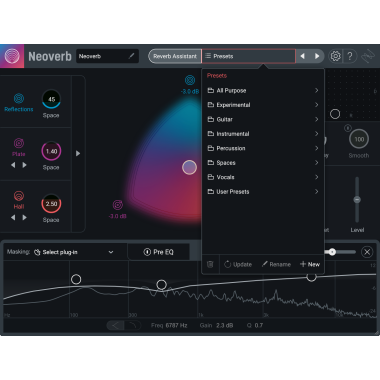Open the Presets dropdown menu
Screen dimensions: 380x380
click(x=249, y=56)
